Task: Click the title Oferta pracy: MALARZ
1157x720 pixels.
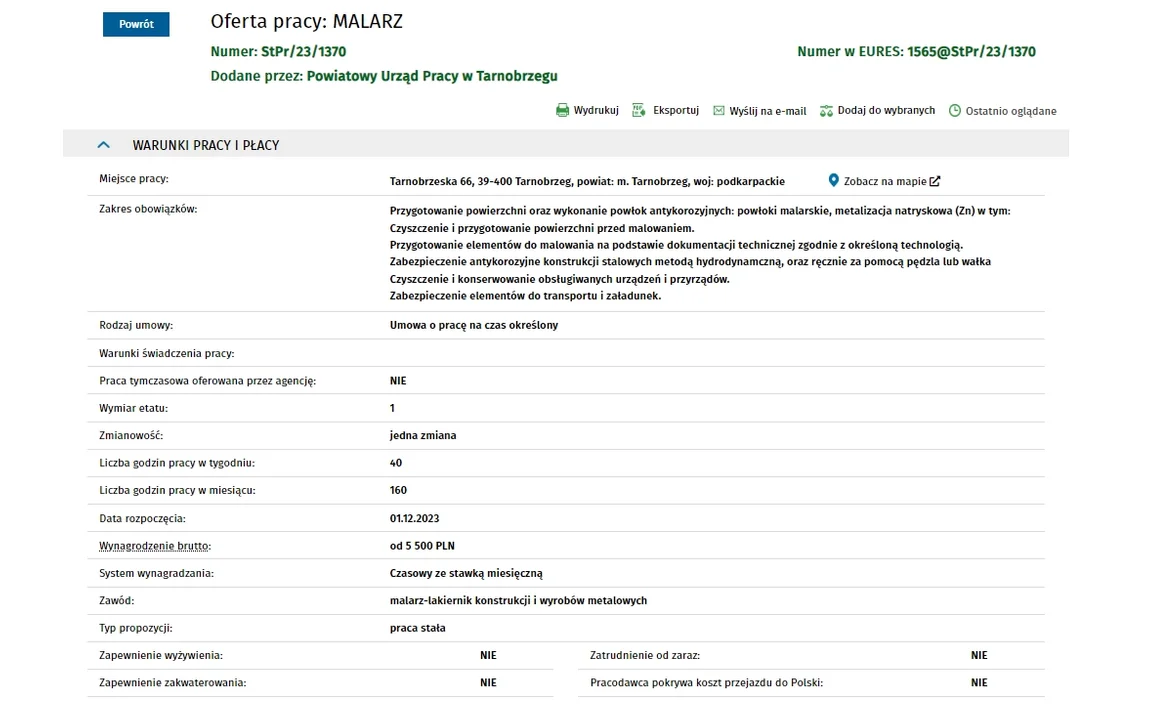Action: pyautogui.click(x=306, y=21)
